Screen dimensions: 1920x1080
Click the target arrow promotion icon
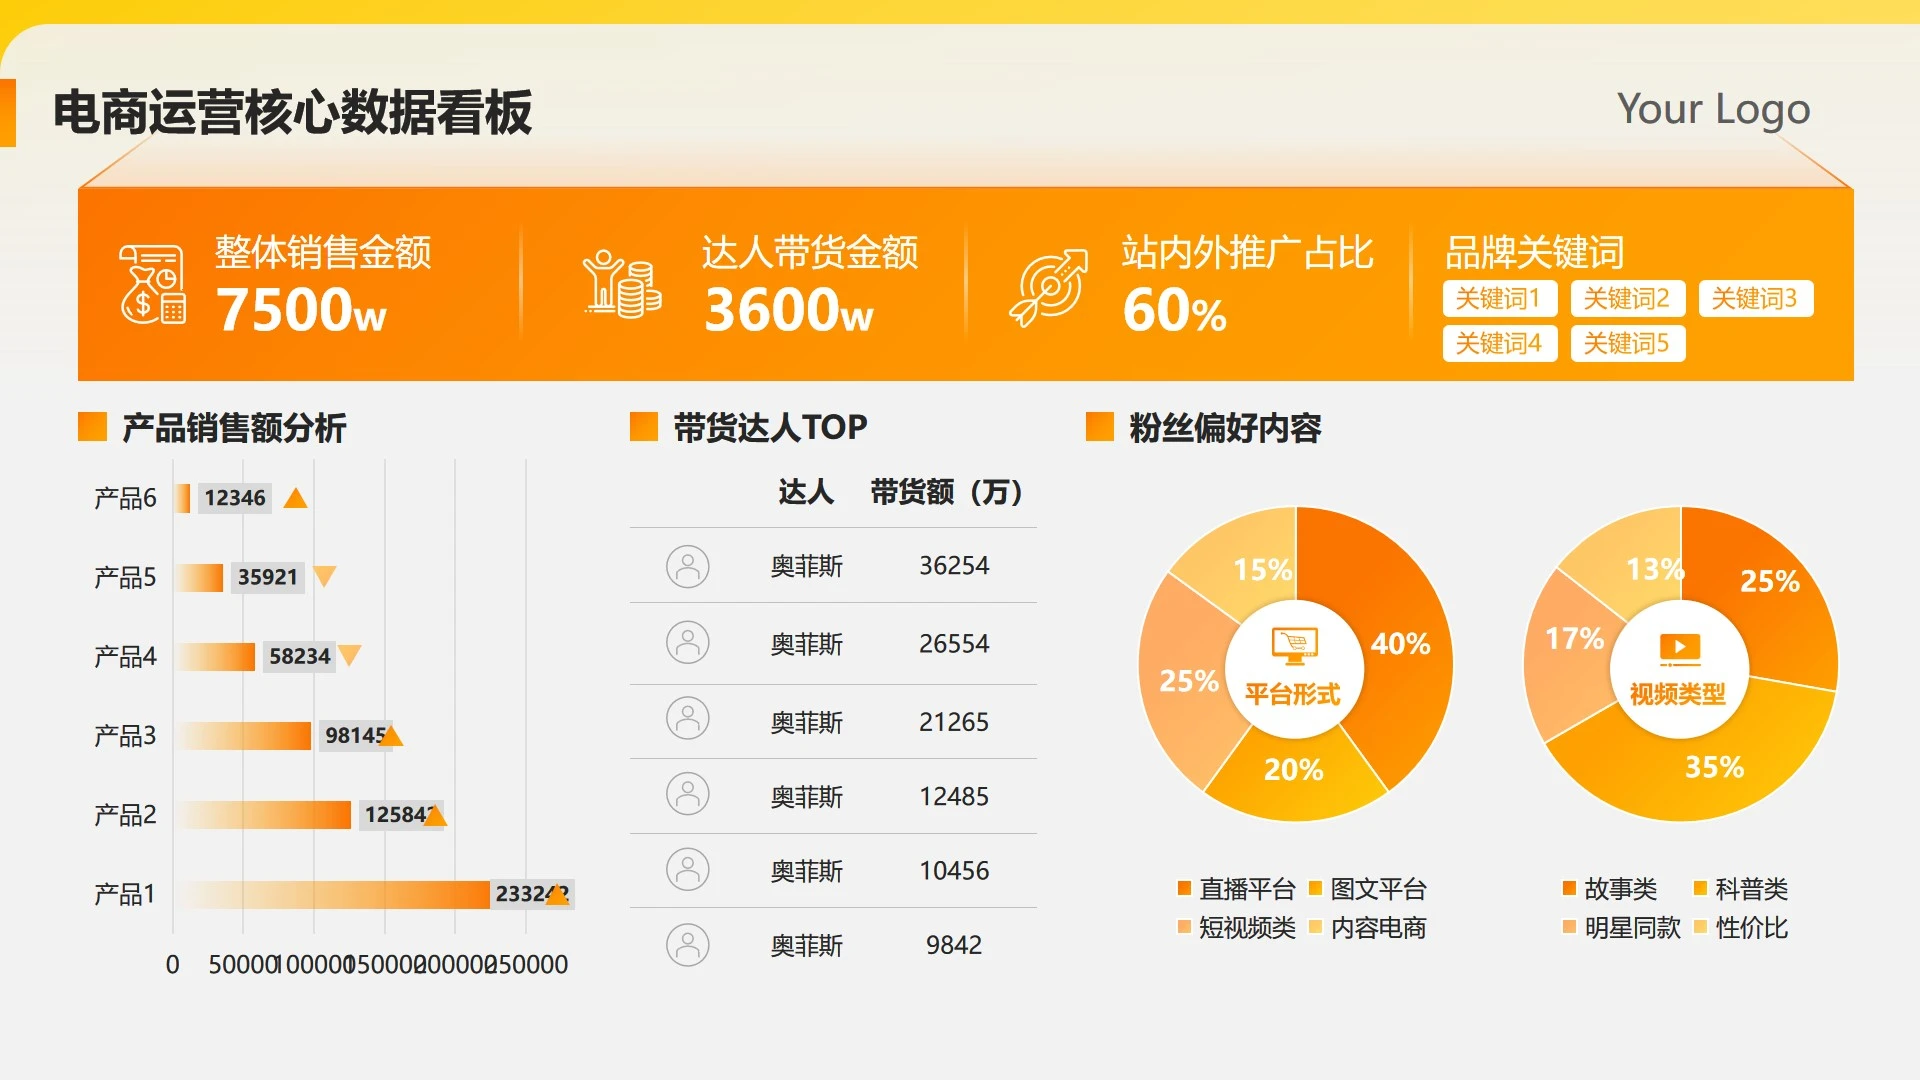pyautogui.click(x=1048, y=287)
